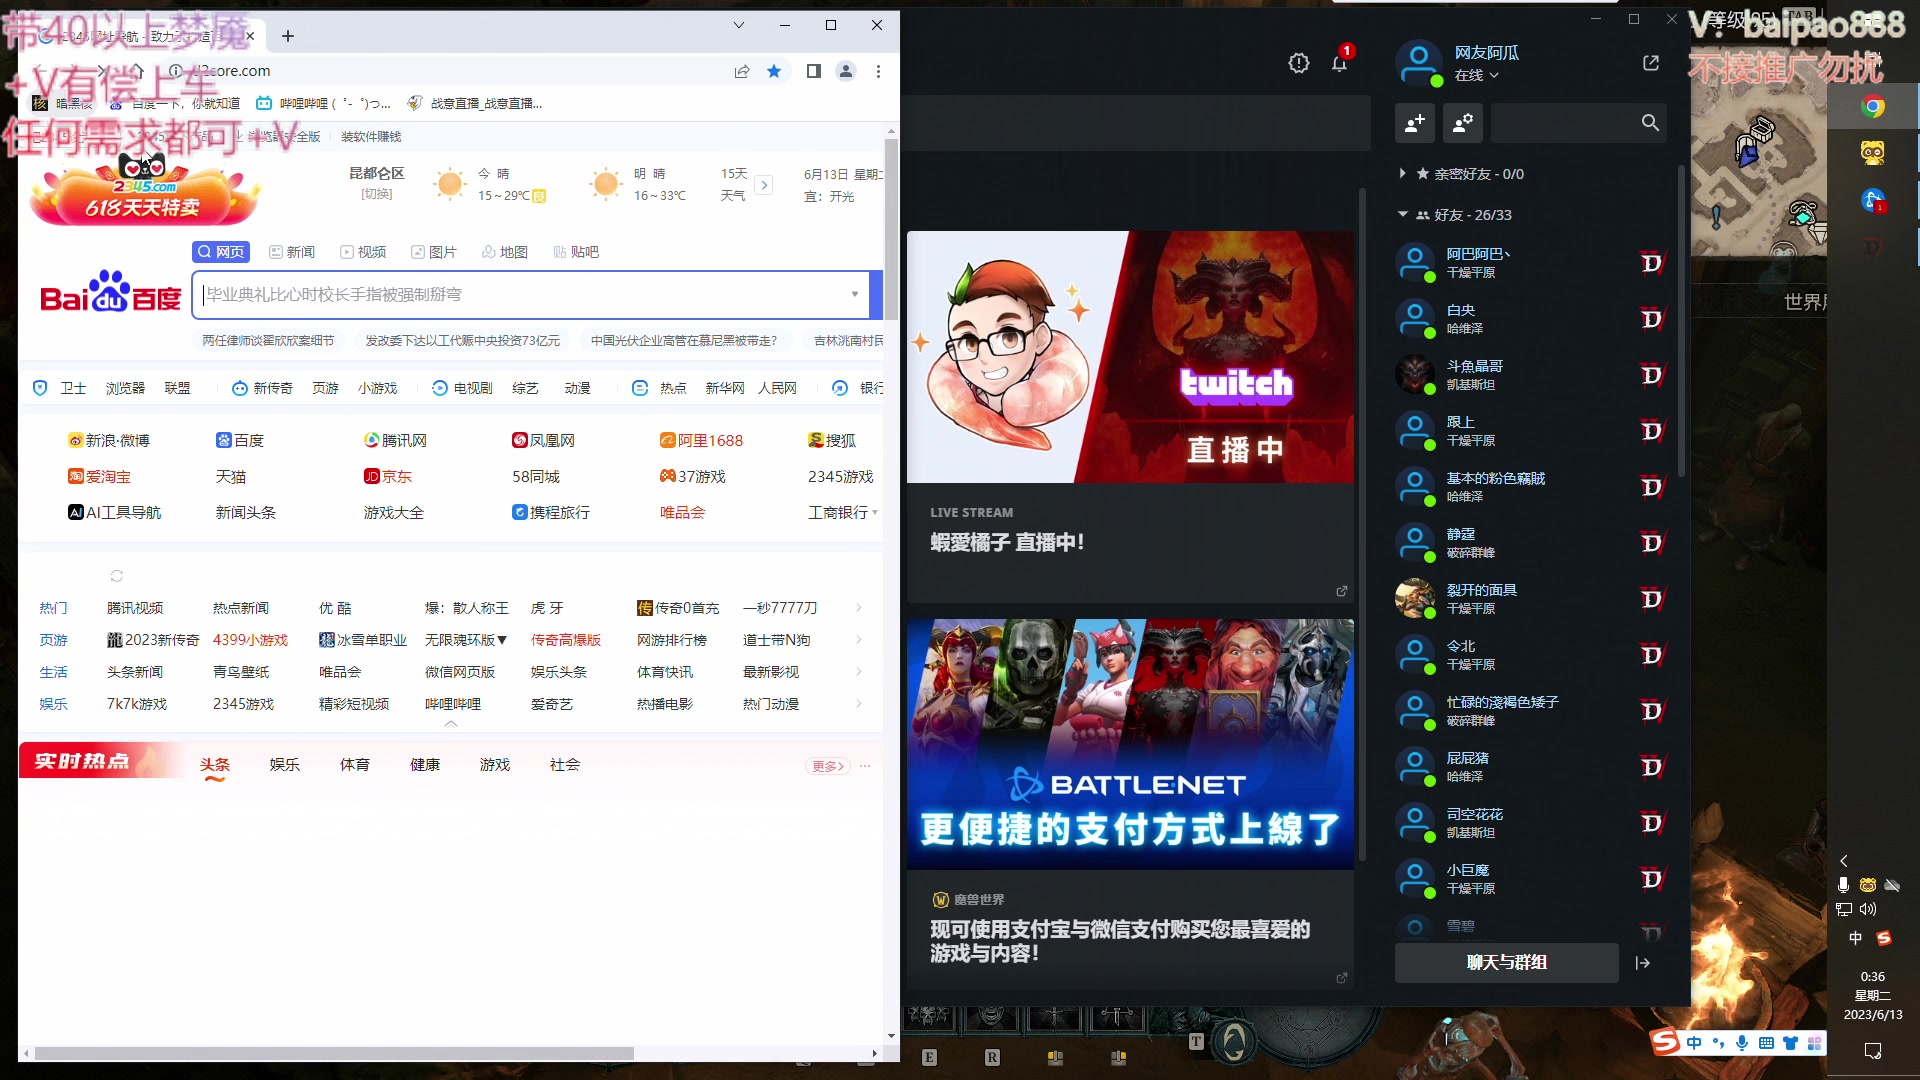Open the 战意直播 bookmark
The height and width of the screenshot is (1080, 1920).
(x=475, y=103)
